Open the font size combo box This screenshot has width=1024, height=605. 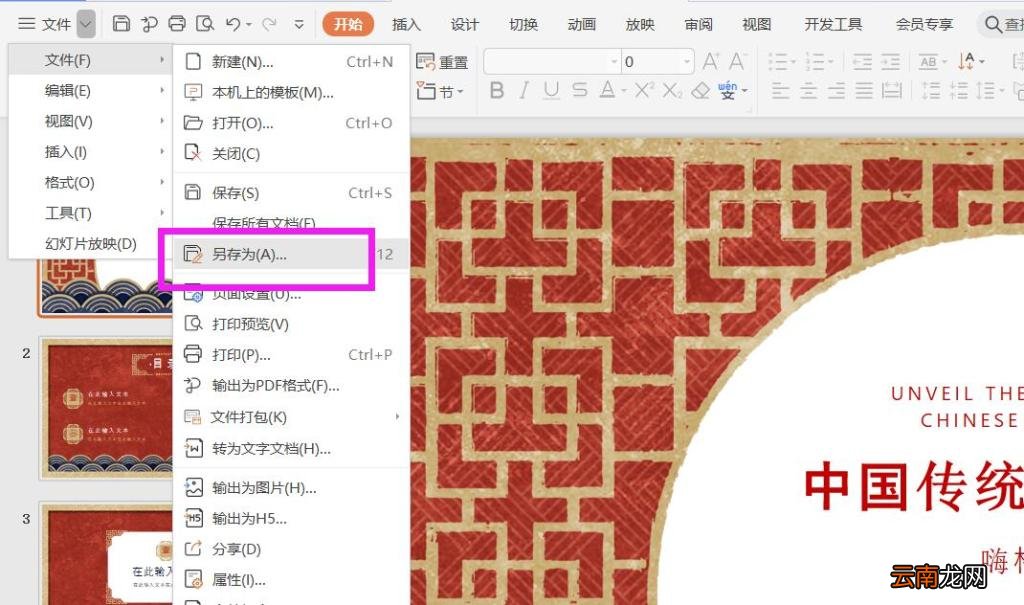(x=658, y=62)
